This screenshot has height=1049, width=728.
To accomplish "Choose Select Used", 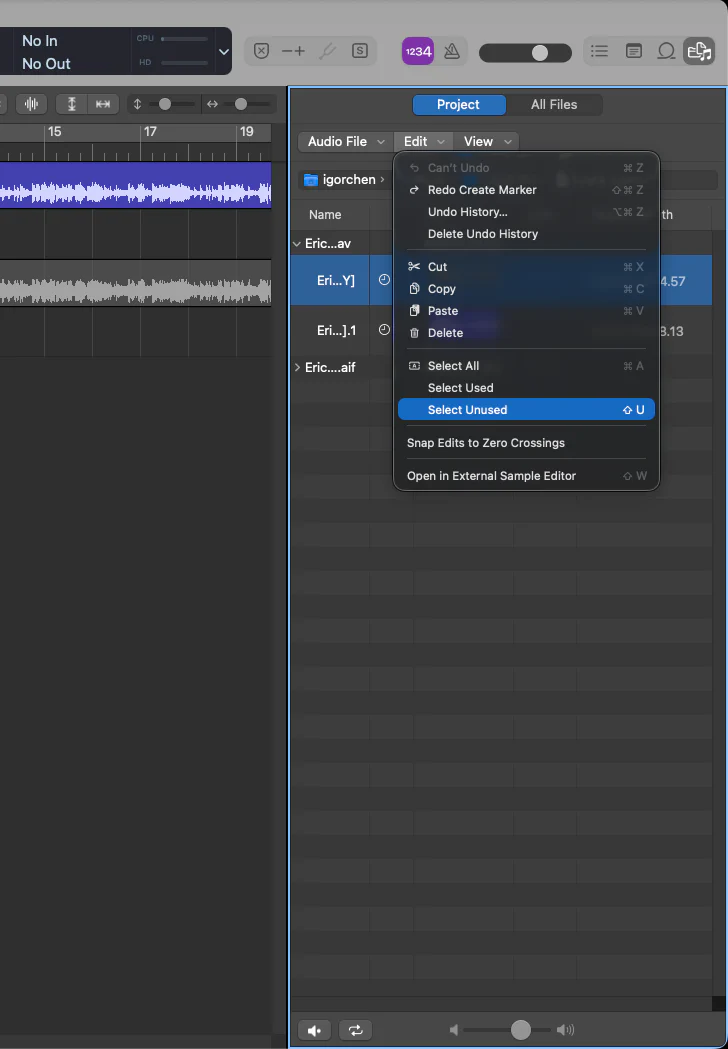I will coord(526,388).
